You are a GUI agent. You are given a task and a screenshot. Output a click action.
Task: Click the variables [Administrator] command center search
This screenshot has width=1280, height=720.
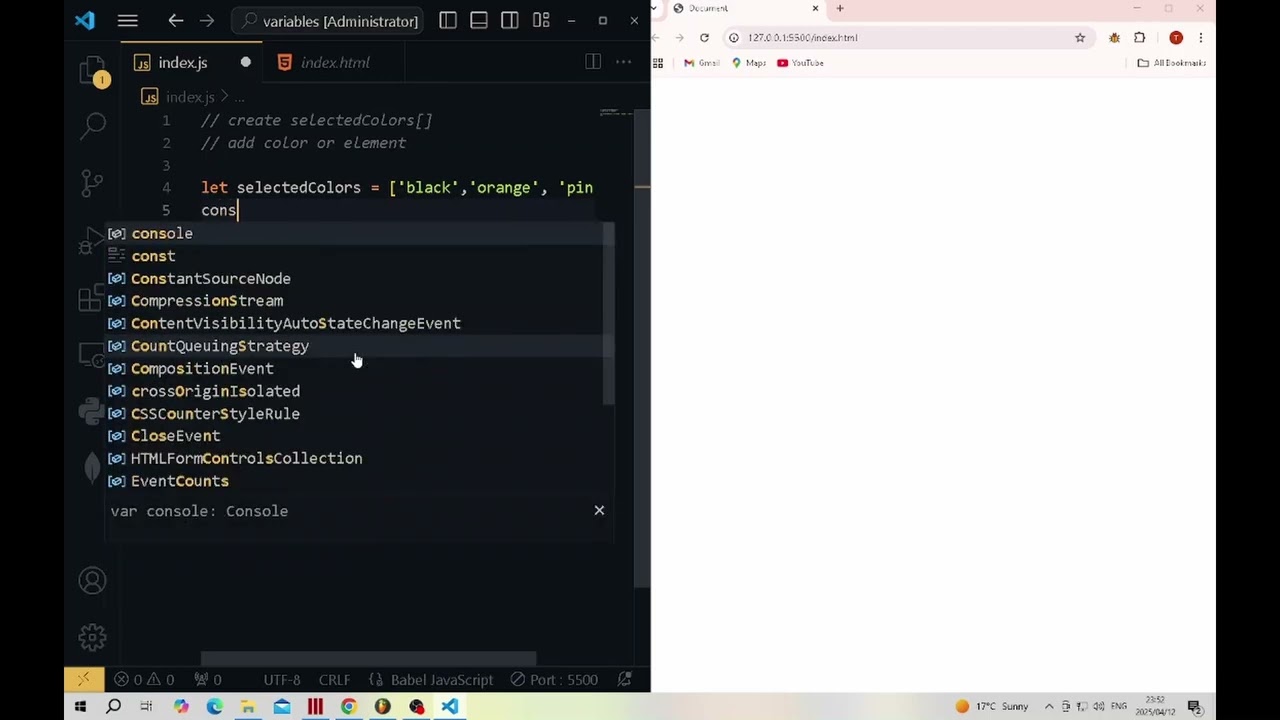coord(327,21)
